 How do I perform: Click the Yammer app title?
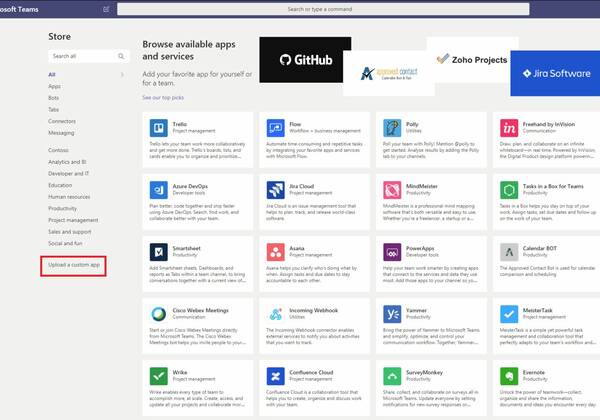click(416, 310)
